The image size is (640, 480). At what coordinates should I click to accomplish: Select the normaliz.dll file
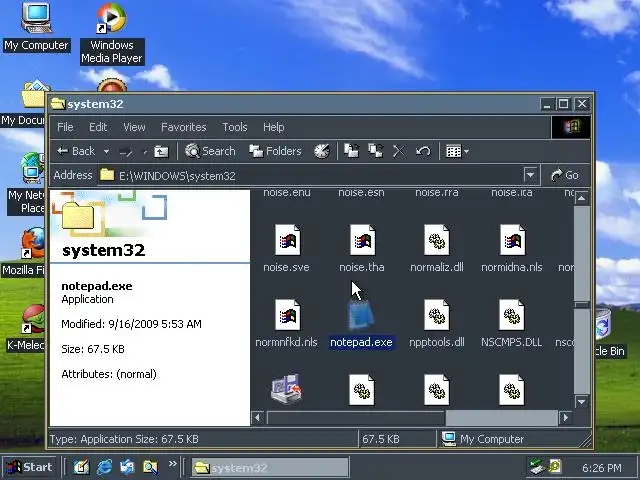click(x=437, y=249)
